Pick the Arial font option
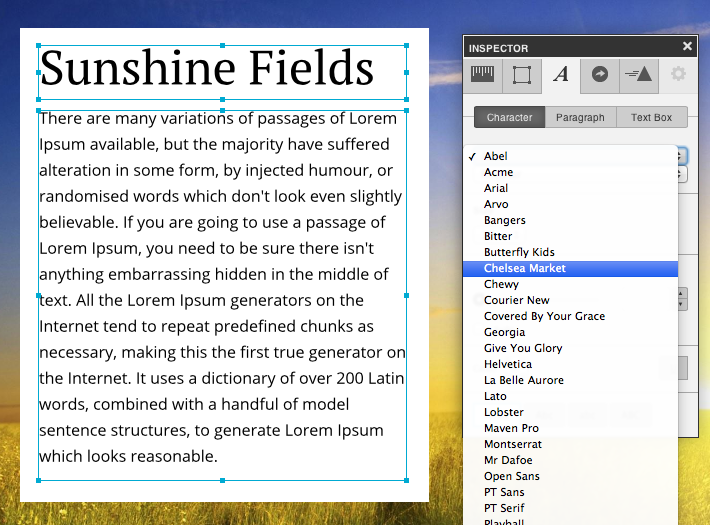This screenshot has width=710, height=525. click(x=496, y=188)
